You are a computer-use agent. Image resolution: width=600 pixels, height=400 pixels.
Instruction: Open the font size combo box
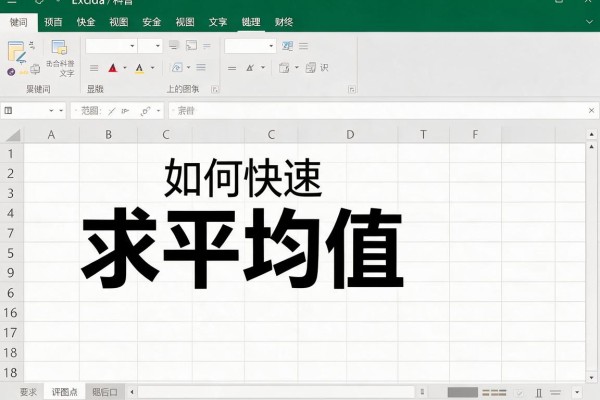click(x=150, y=46)
